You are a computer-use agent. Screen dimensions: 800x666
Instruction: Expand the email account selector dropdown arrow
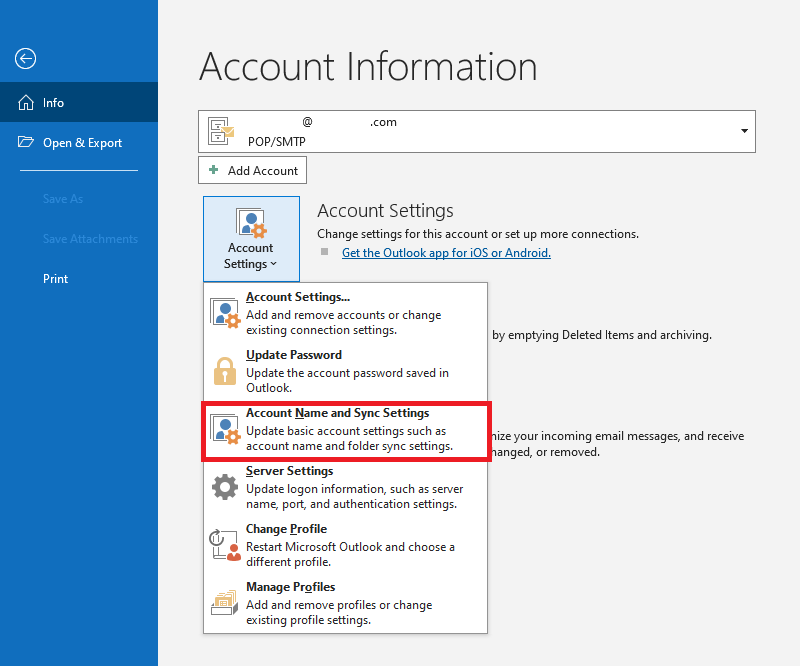pyautogui.click(x=744, y=131)
